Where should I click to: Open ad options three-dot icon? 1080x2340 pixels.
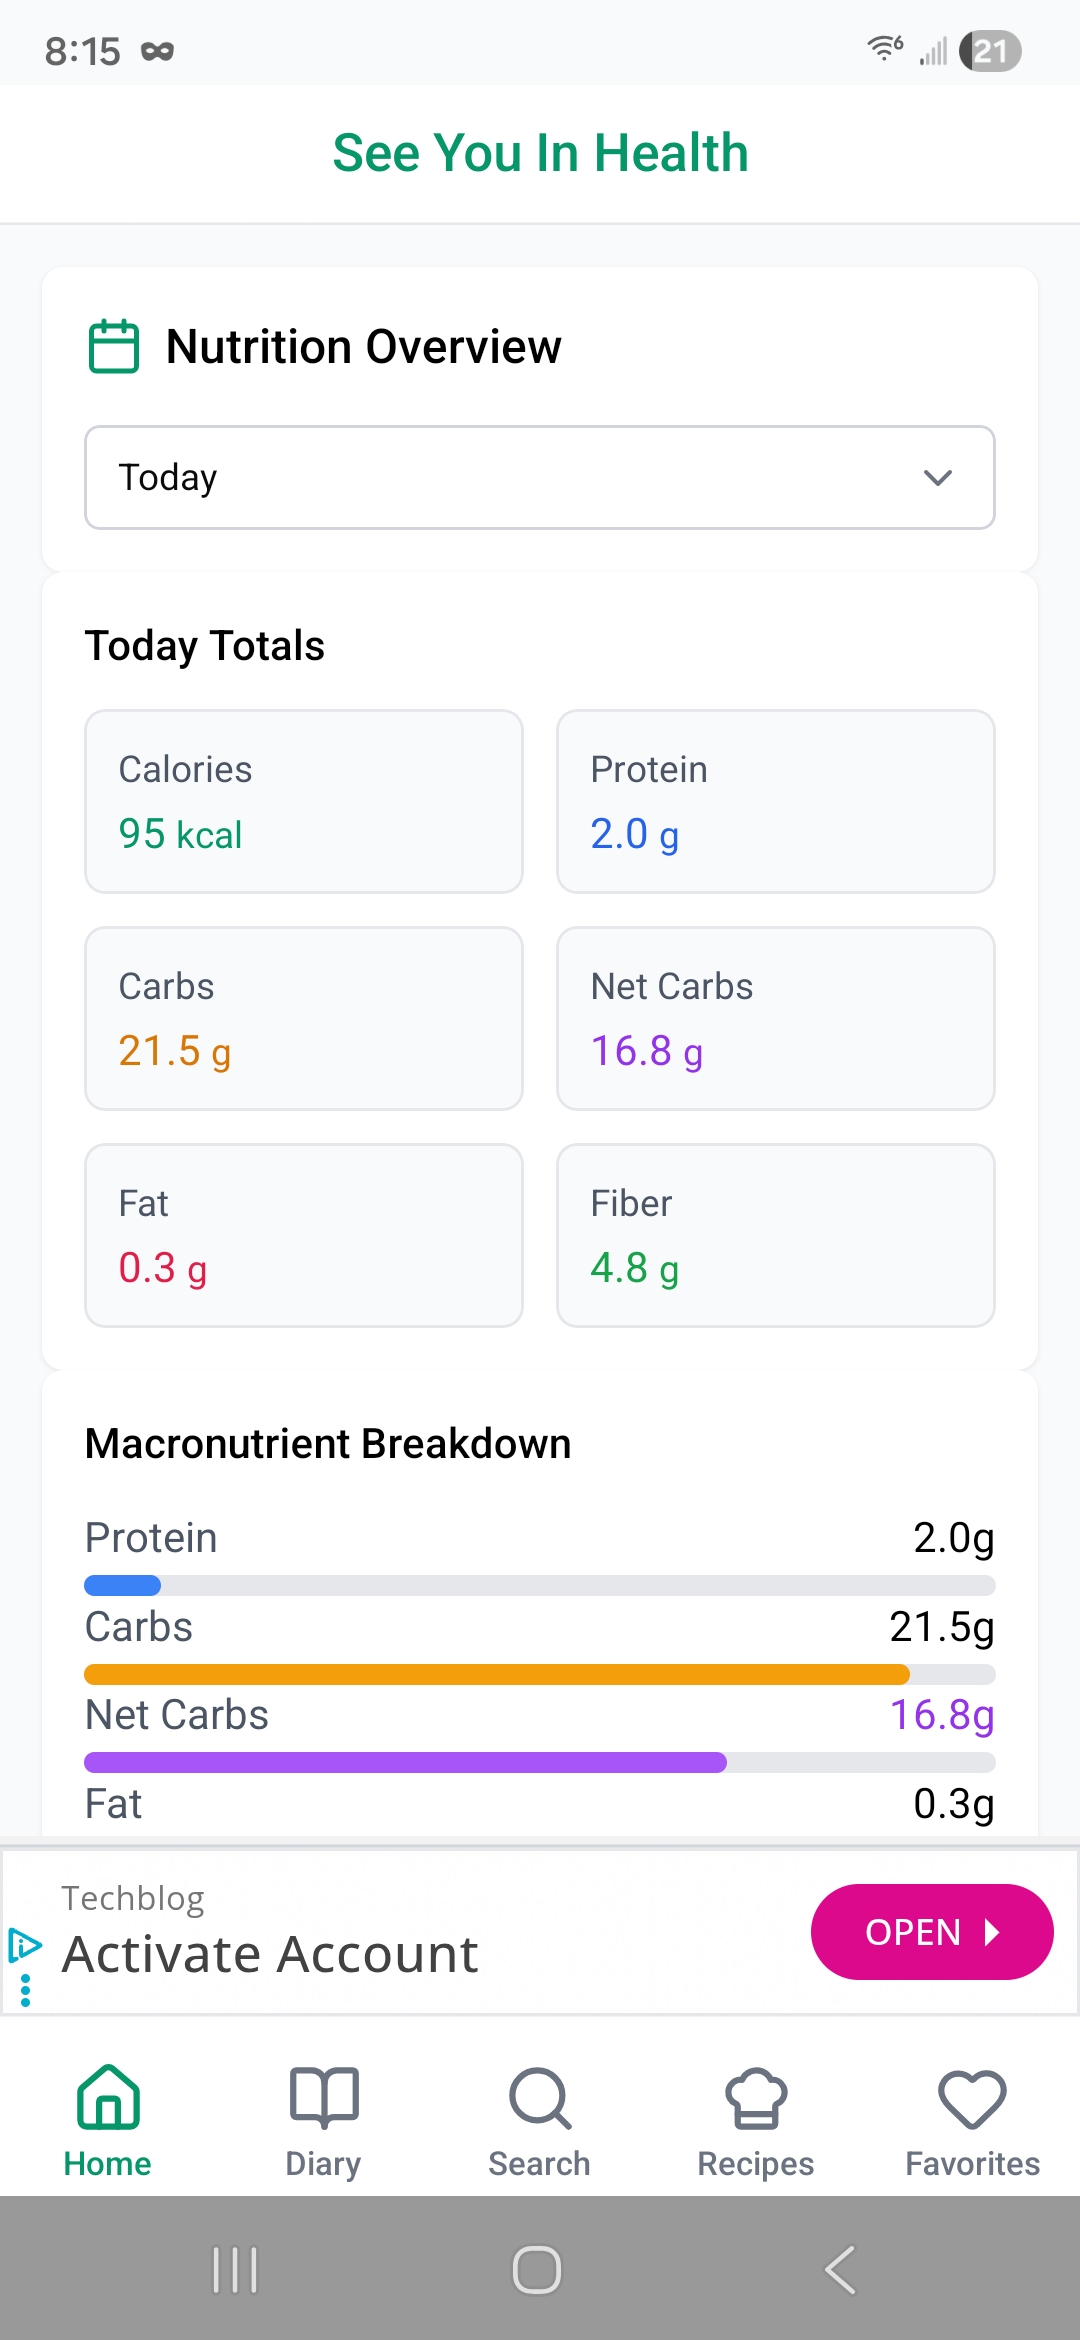[x=25, y=1990]
